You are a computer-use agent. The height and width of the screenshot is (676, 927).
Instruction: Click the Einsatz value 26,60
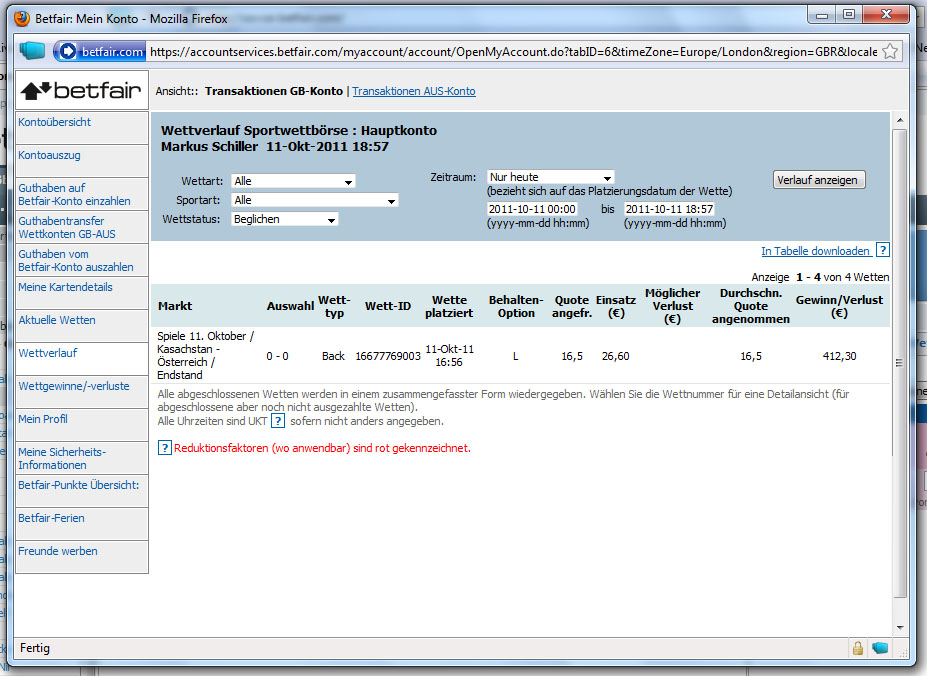[x=615, y=356]
